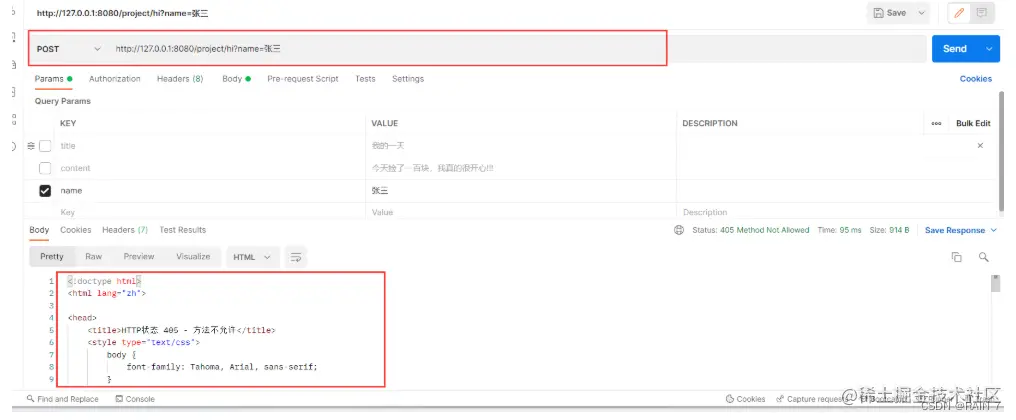
Task: Open the Pre-request Script tab
Action: point(303,79)
